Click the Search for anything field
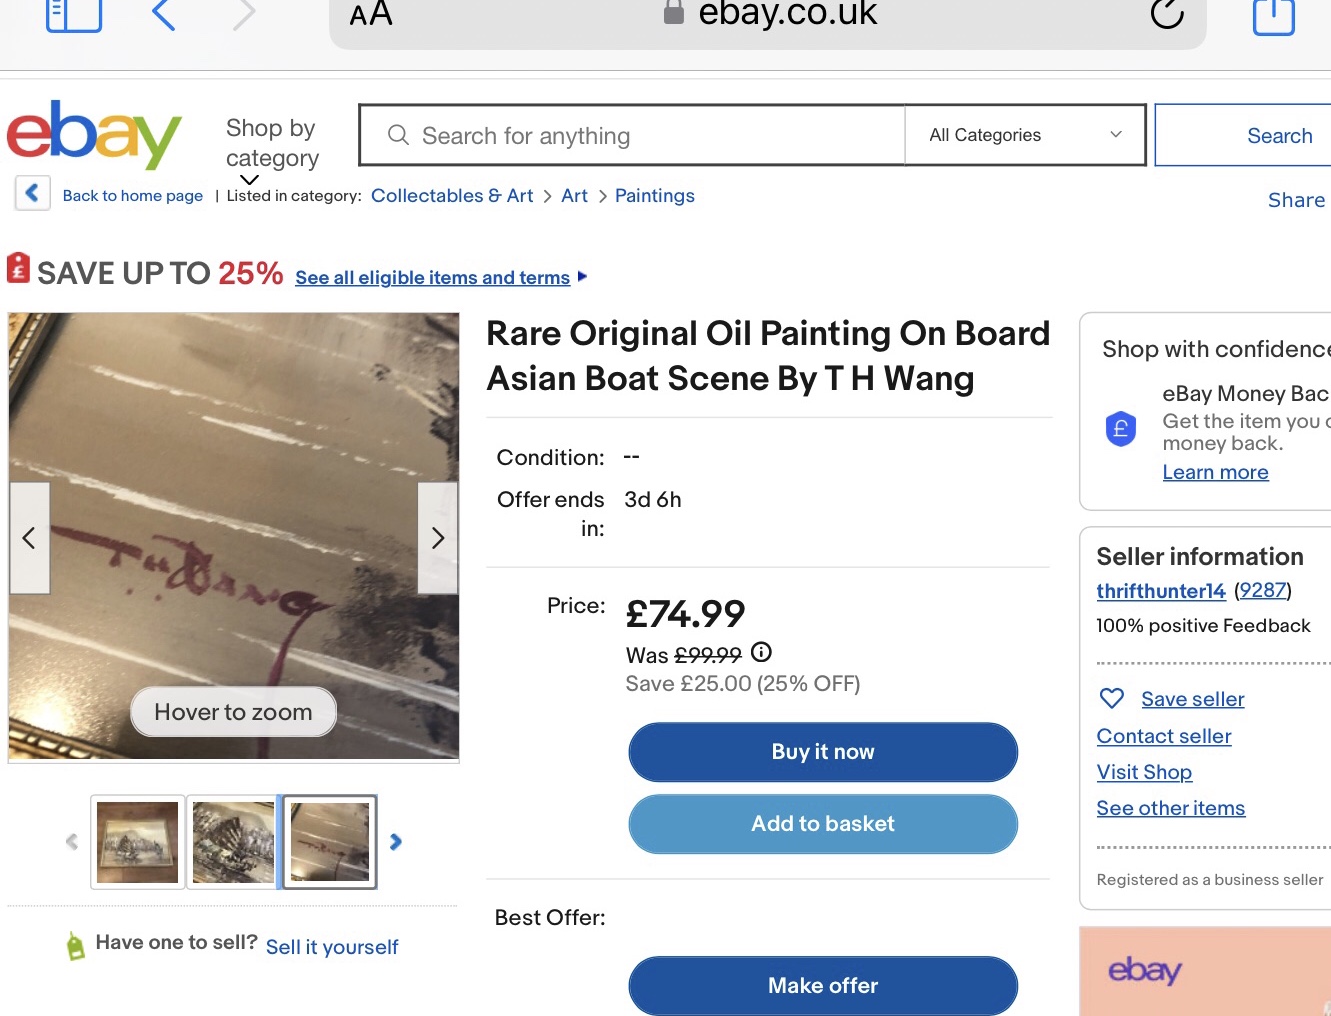The height and width of the screenshot is (1016, 1331). click(x=640, y=136)
